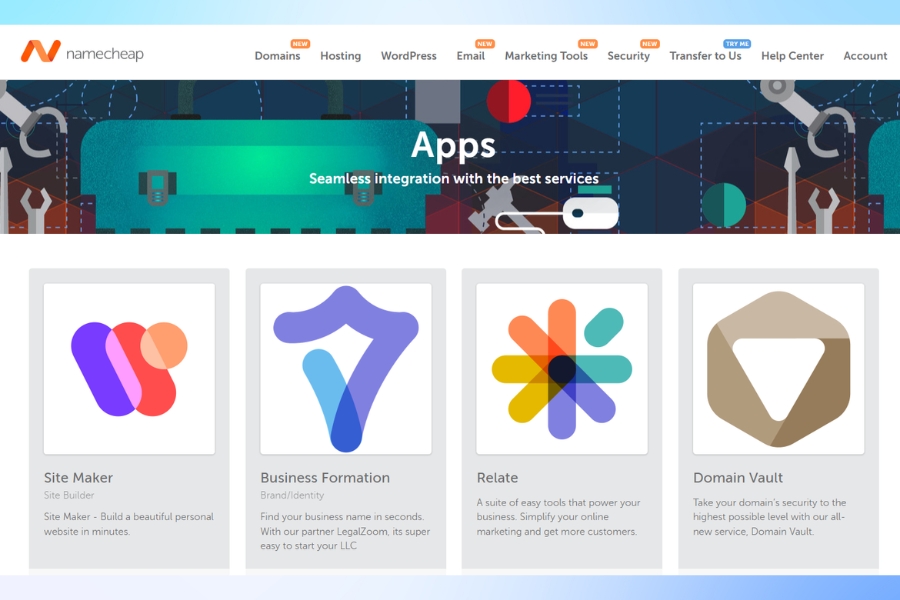This screenshot has width=900, height=600.
Task: Open the Business Formation app icon
Action: pyautogui.click(x=346, y=369)
